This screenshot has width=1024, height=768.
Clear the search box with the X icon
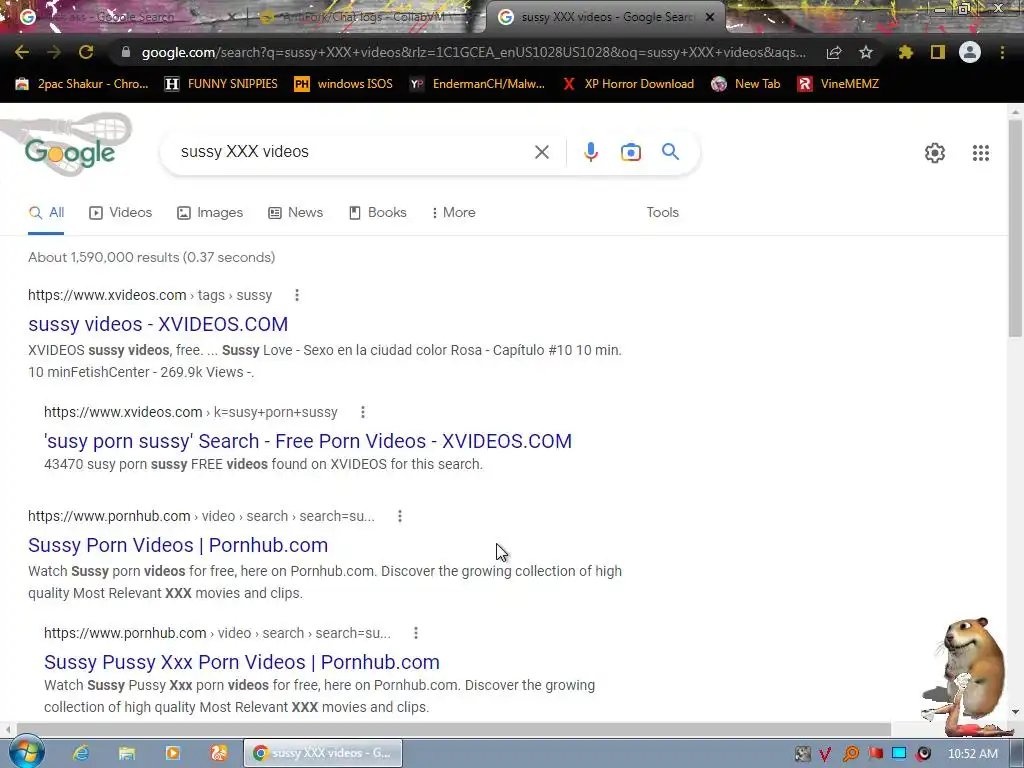click(x=541, y=152)
